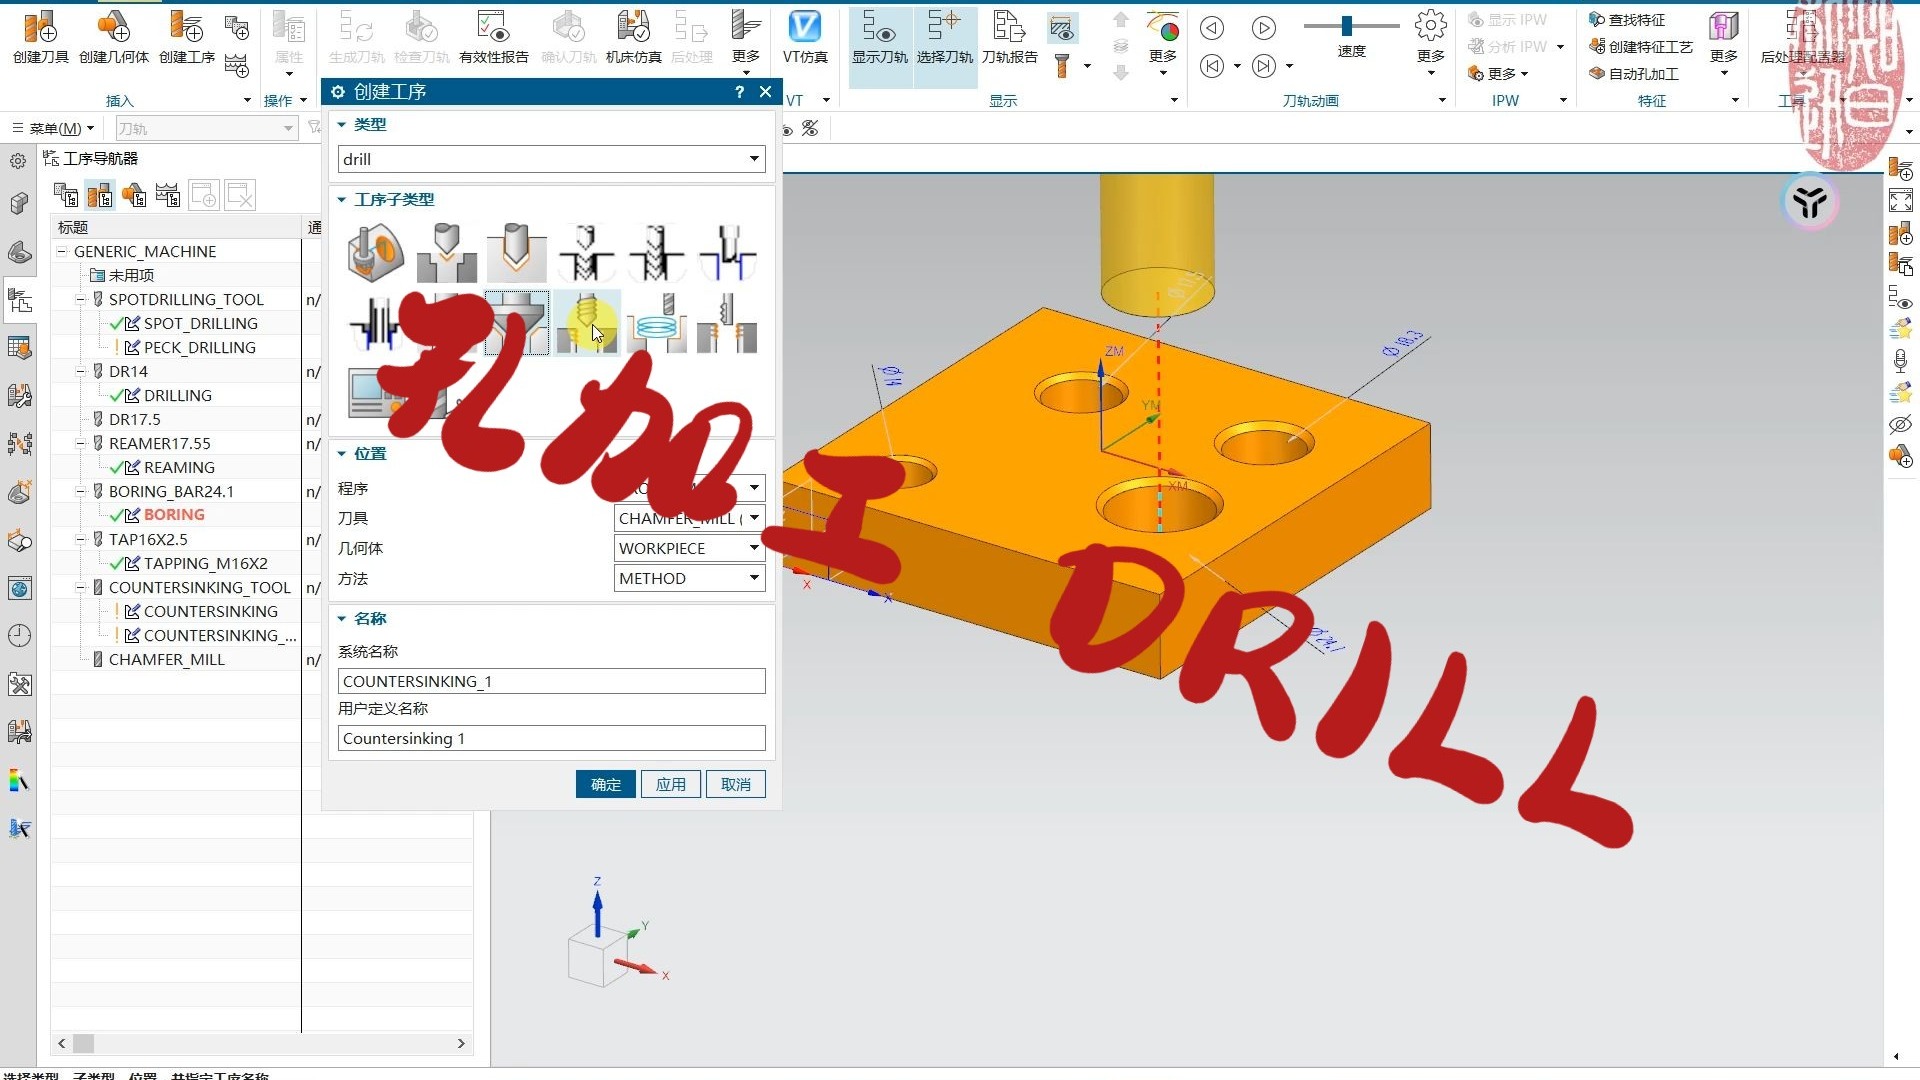Click the 确定 button to confirm
1920x1080 pixels.
click(605, 784)
